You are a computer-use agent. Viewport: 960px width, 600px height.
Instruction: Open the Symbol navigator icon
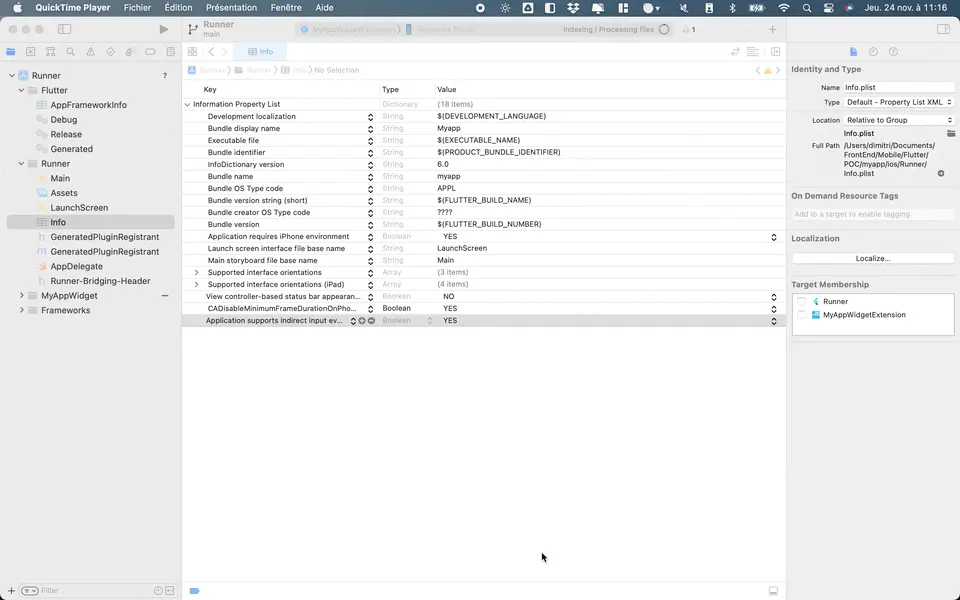pyautogui.click(x=51, y=52)
